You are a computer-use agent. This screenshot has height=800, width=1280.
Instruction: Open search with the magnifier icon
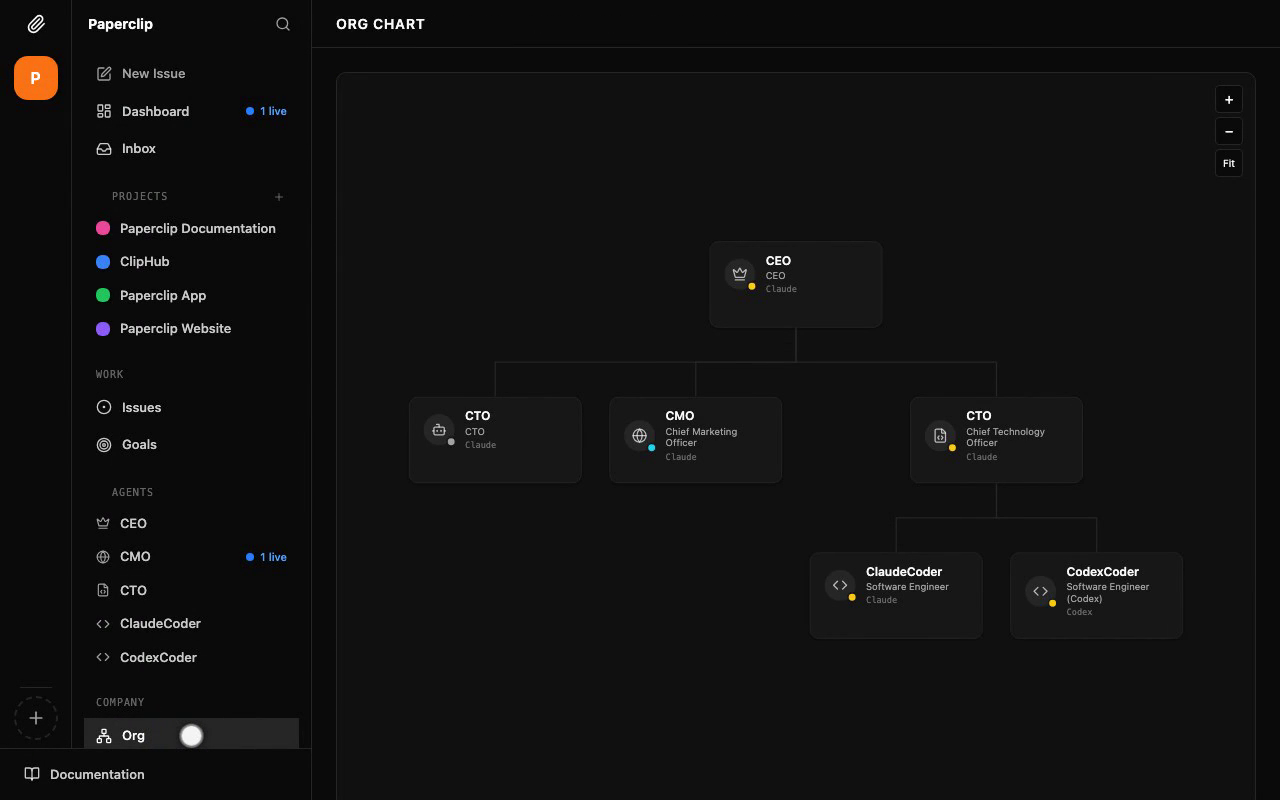tap(283, 24)
